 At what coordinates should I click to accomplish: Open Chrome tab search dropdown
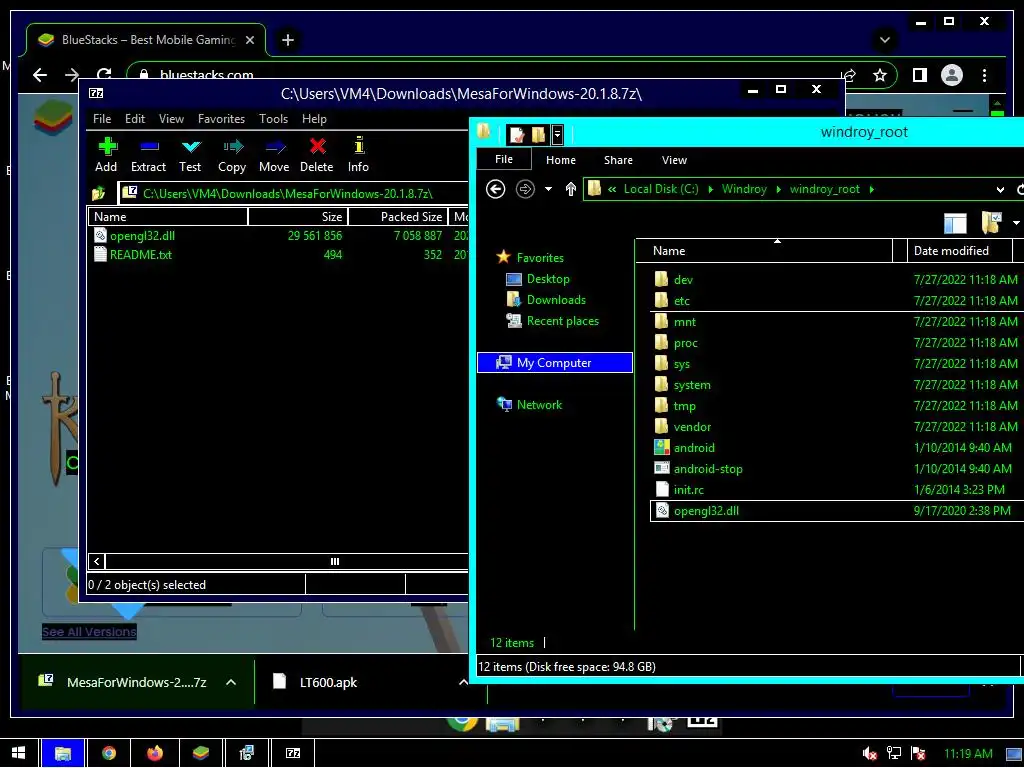coord(885,40)
